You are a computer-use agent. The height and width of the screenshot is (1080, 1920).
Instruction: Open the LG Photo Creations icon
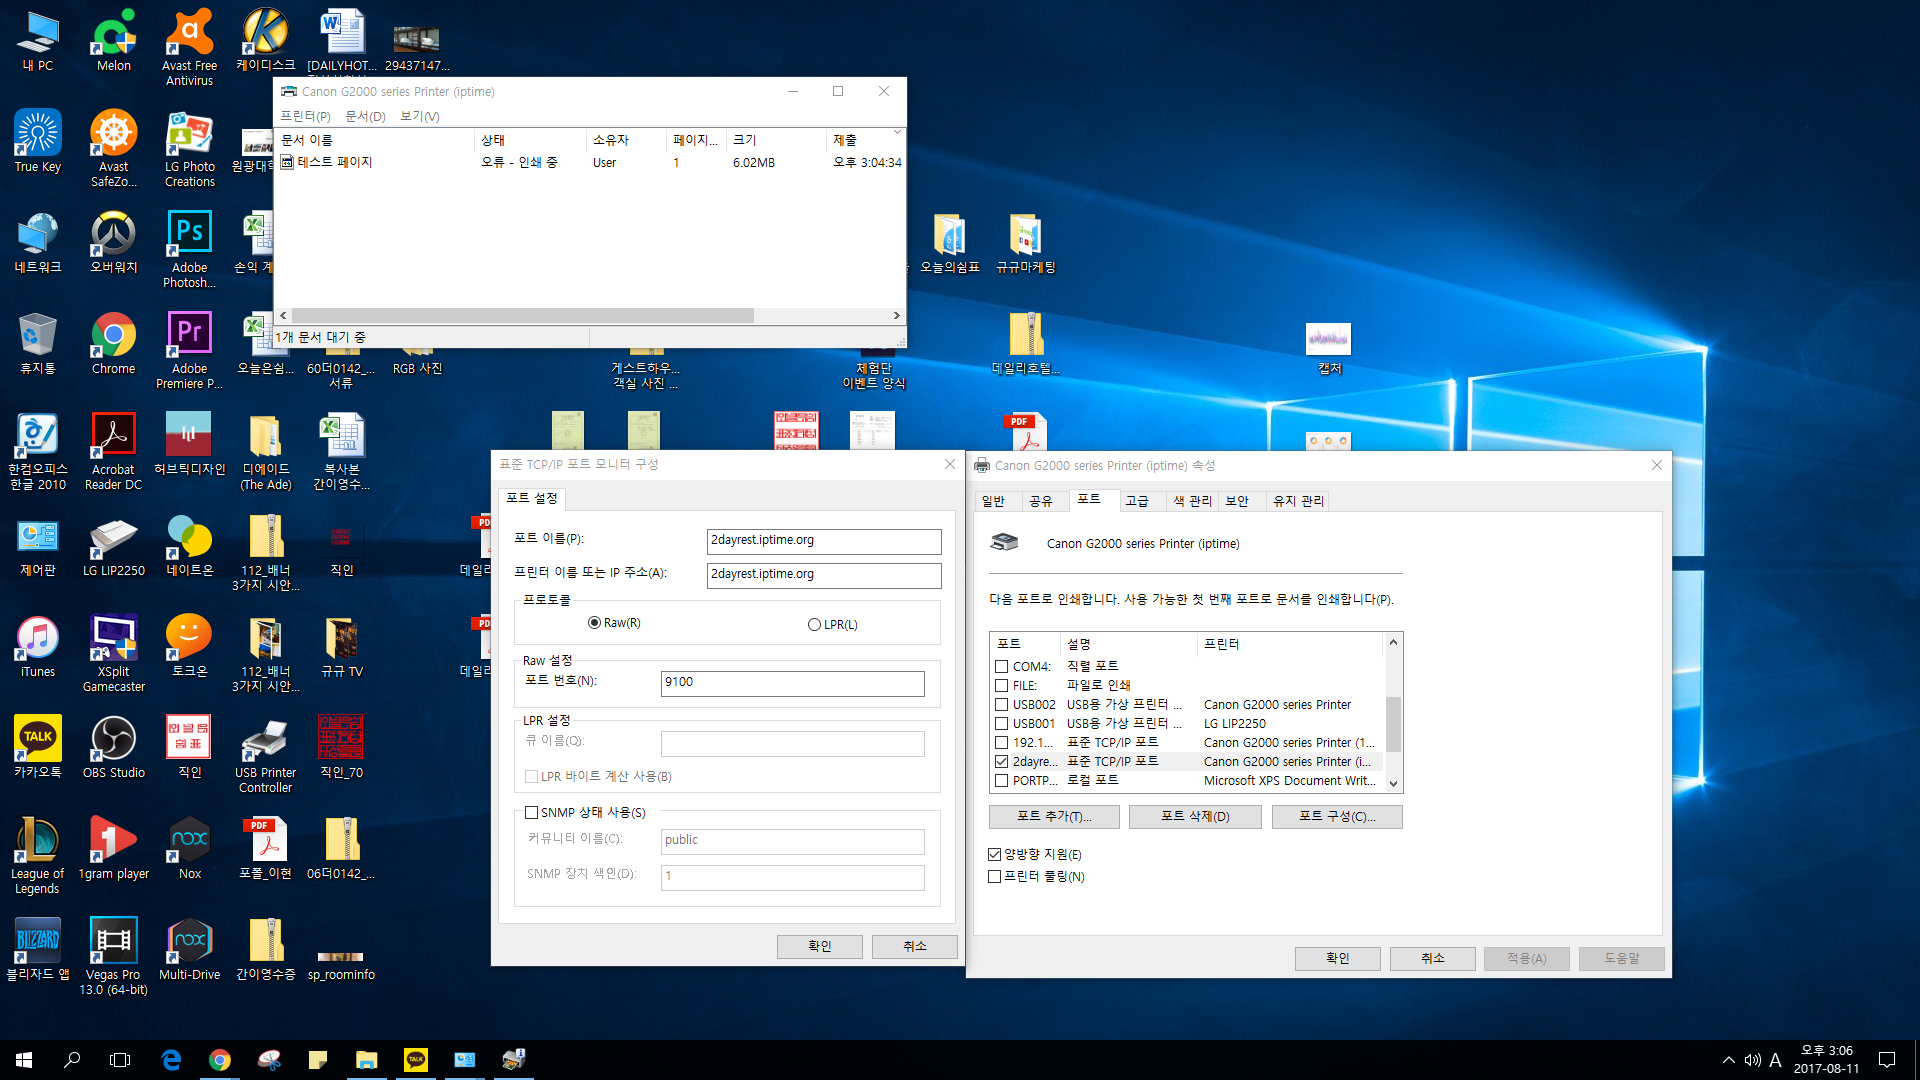189,148
